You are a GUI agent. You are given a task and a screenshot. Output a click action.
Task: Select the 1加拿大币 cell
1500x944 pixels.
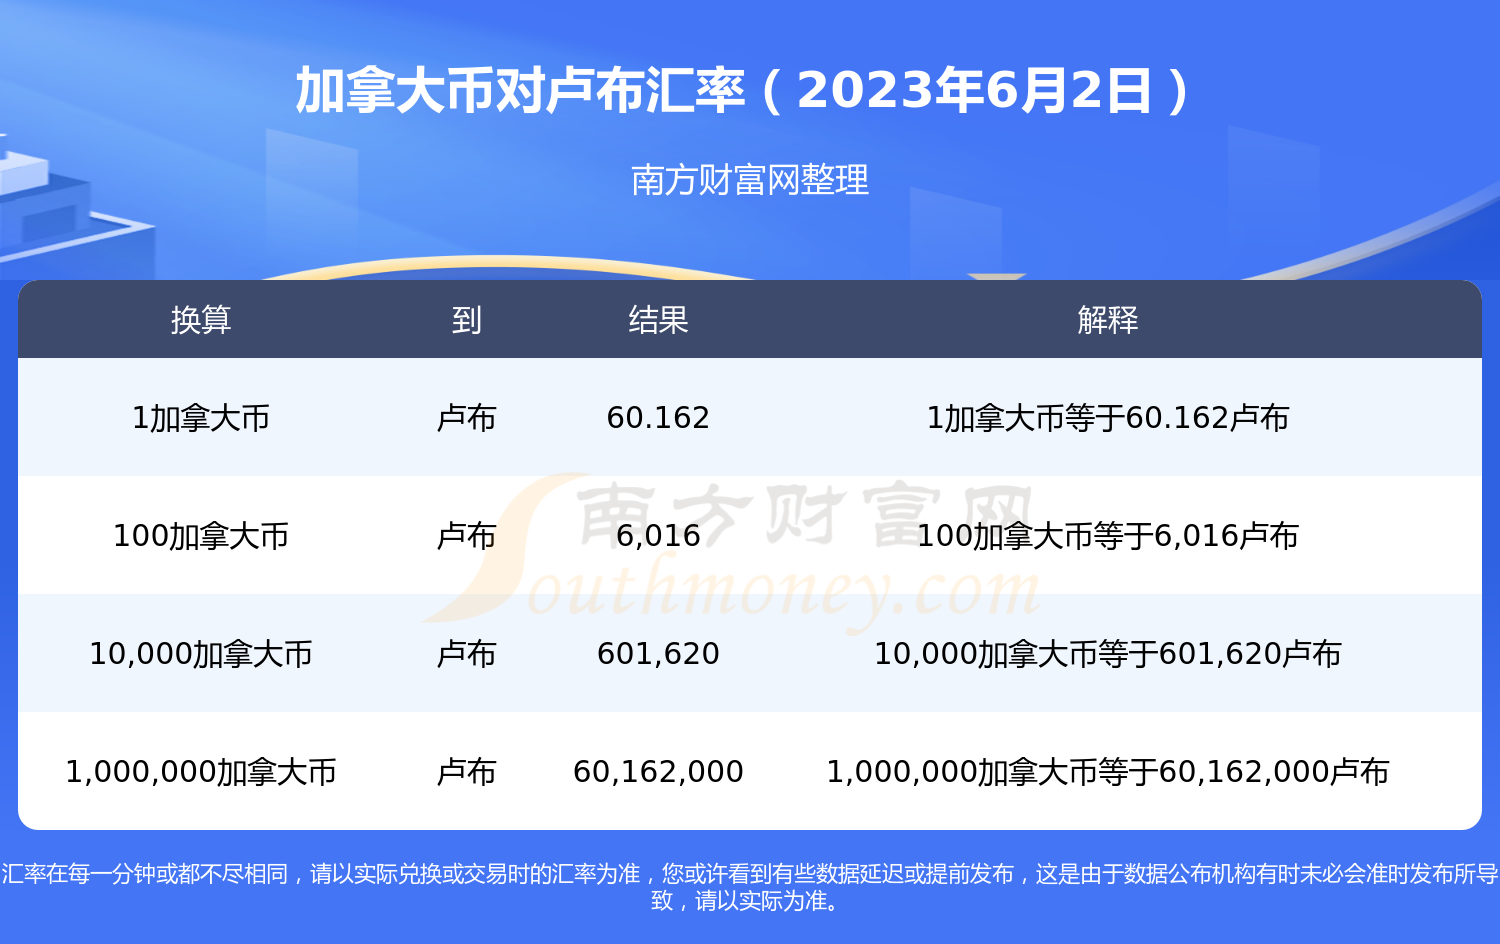click(x=201, y=418)
